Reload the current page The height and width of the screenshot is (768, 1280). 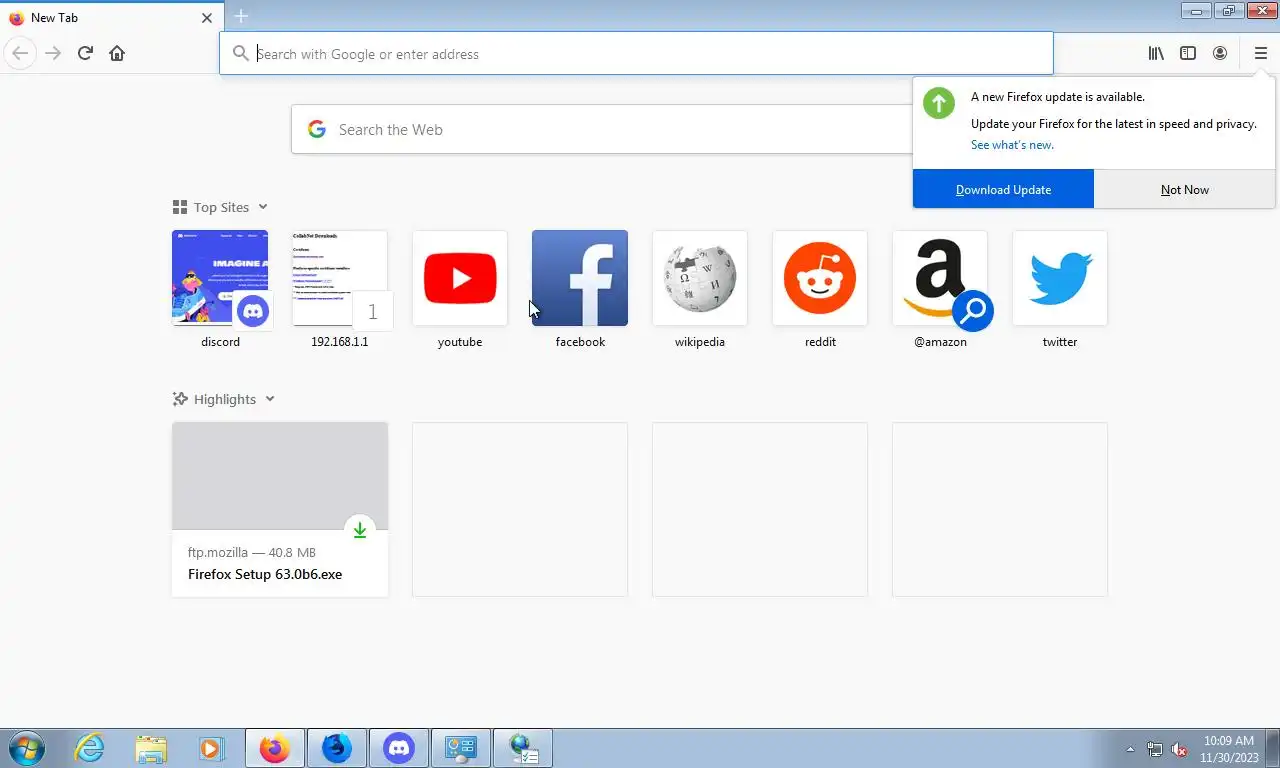click(85, 53)
